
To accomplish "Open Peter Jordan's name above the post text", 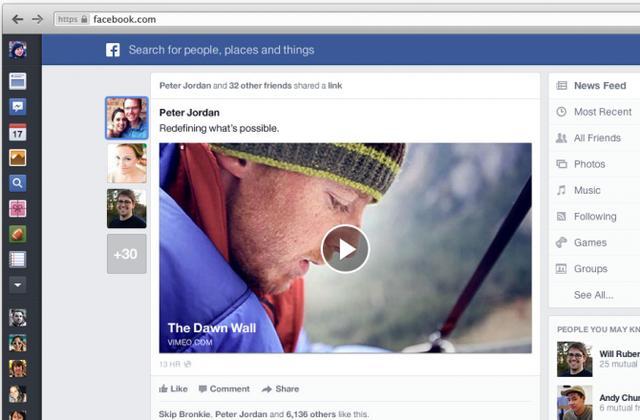I will tap(189, 113).
